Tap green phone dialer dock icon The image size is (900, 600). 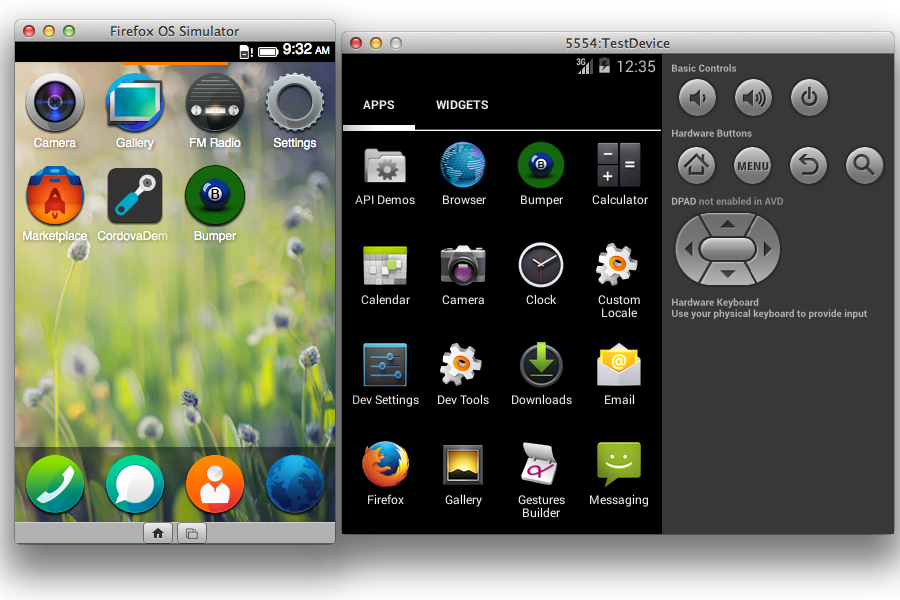pos(55,484)
